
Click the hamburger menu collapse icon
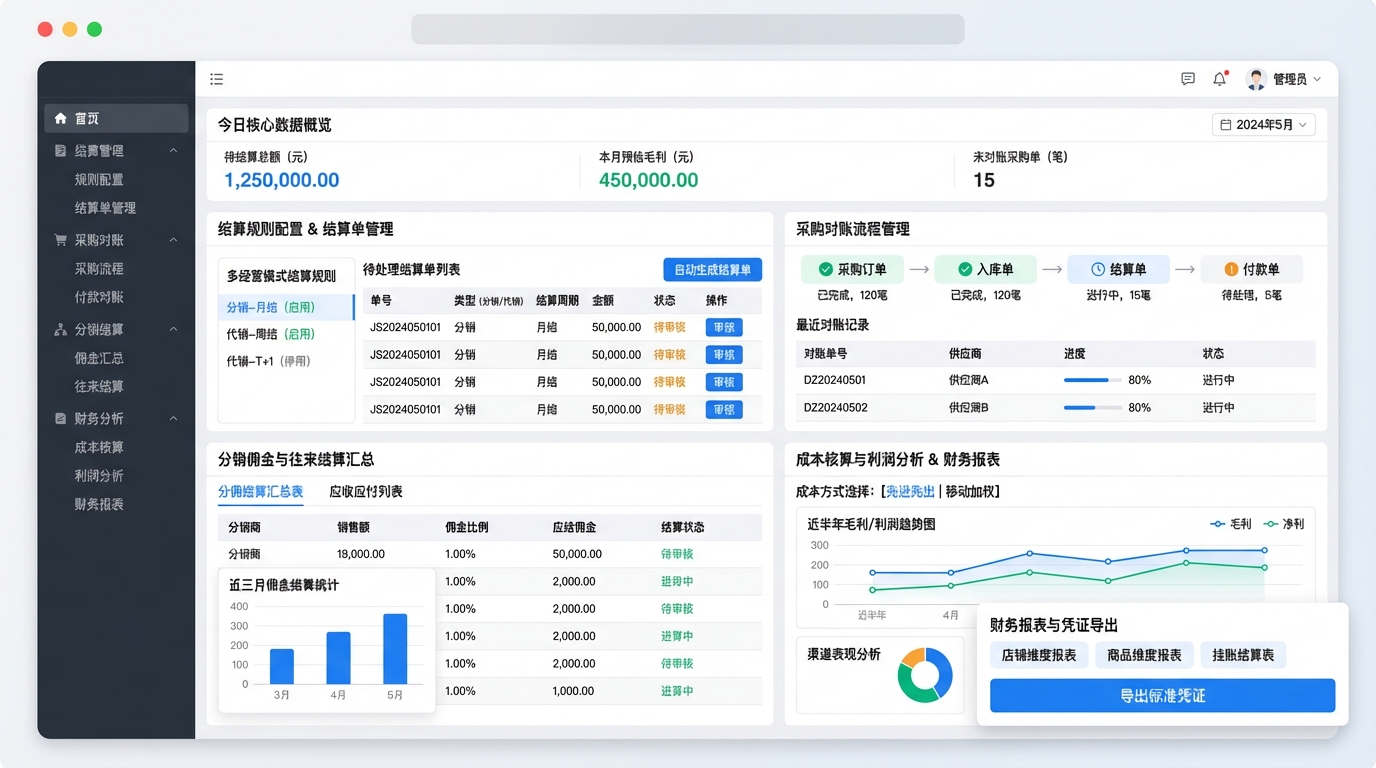tap(216, 79)
